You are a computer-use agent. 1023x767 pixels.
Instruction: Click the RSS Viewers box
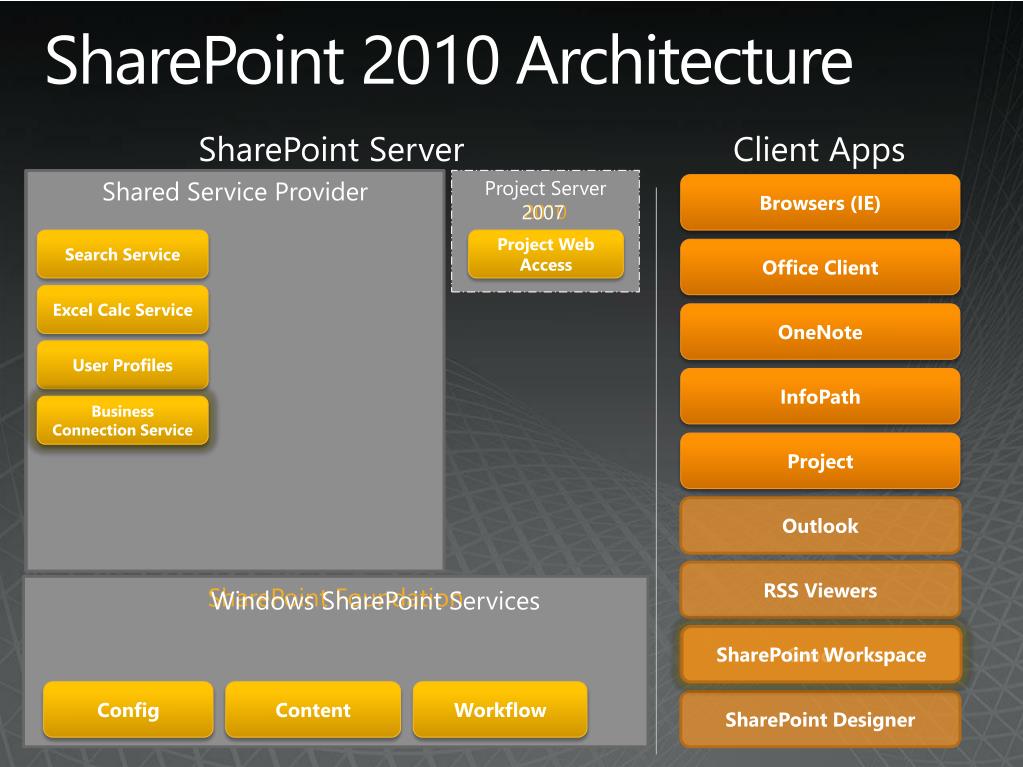click(820, 590)
